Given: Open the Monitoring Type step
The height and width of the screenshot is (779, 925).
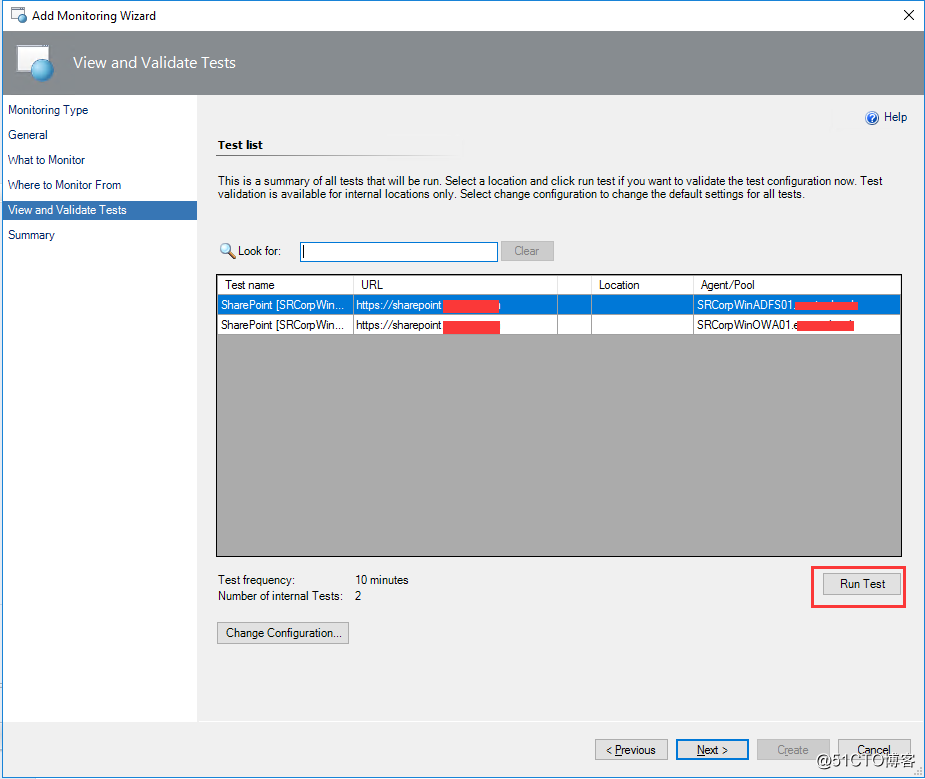Looking at the screenshot, I should [x=48, y=110].
